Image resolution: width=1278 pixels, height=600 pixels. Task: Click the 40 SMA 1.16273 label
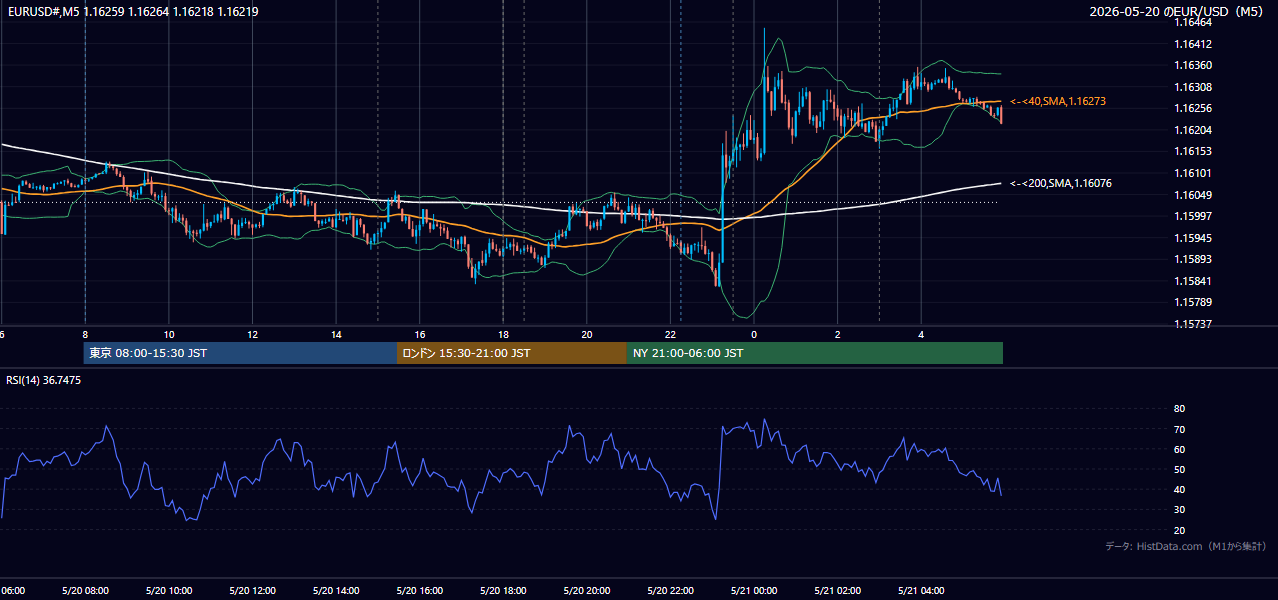[1058, 102]
